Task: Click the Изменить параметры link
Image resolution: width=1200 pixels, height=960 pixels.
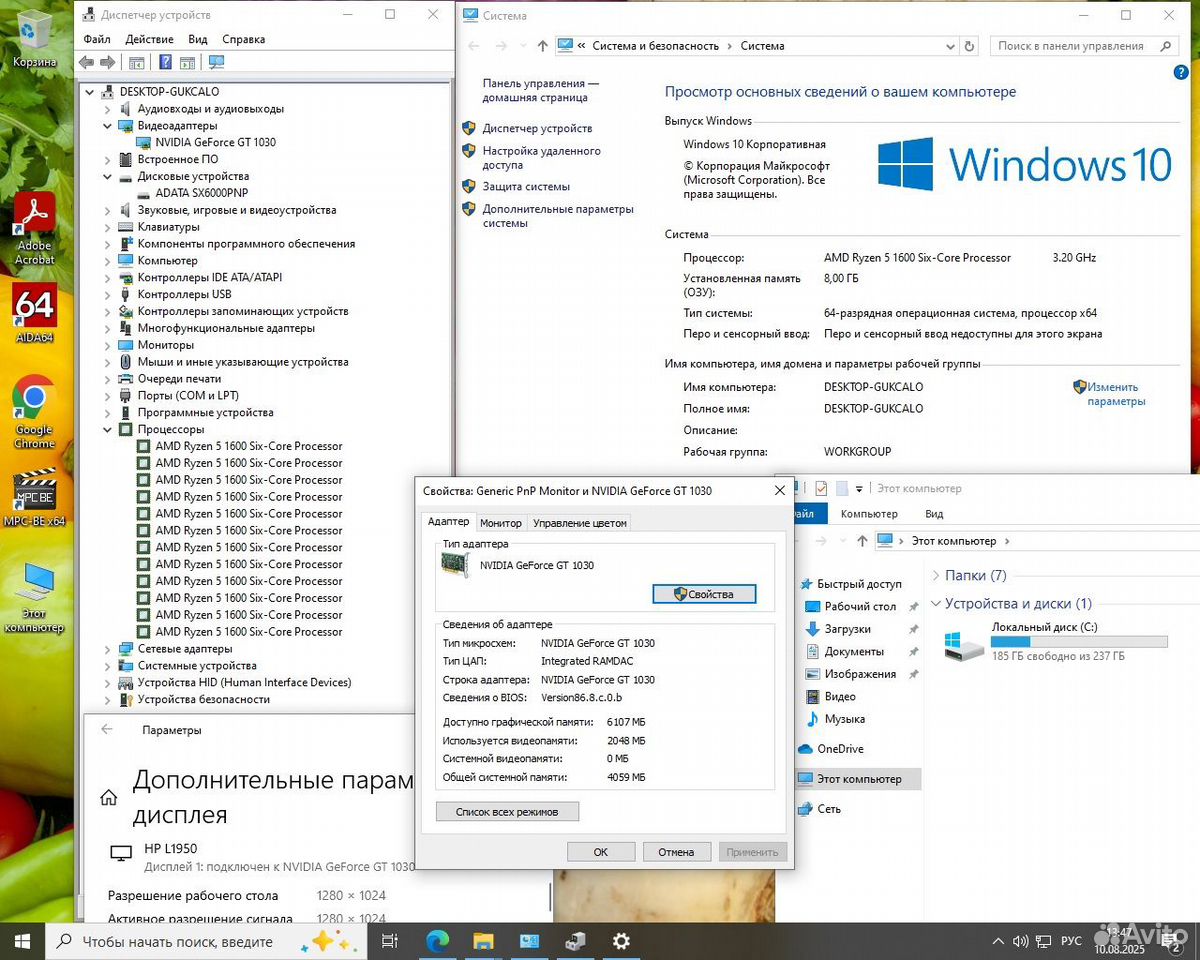Action: coord(1116,394)
